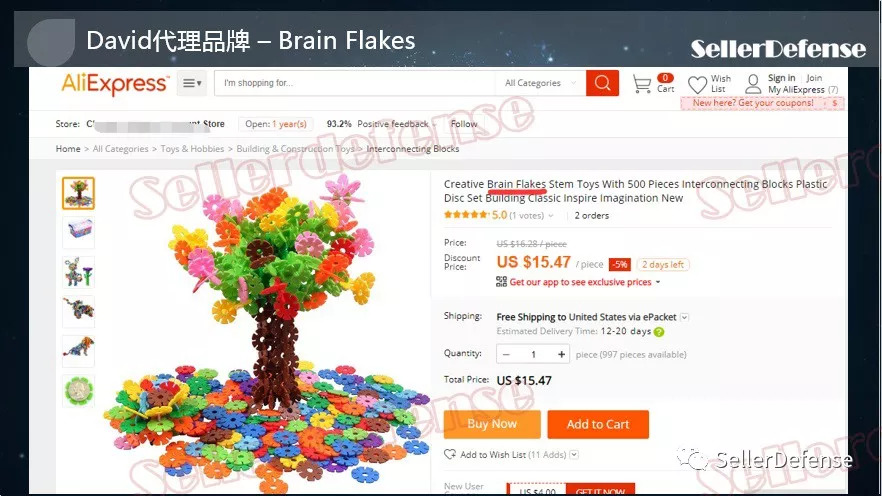This screenshot has height=496, width=882.
Task: Click the Add to Cart button
Action: pos(598,424)
